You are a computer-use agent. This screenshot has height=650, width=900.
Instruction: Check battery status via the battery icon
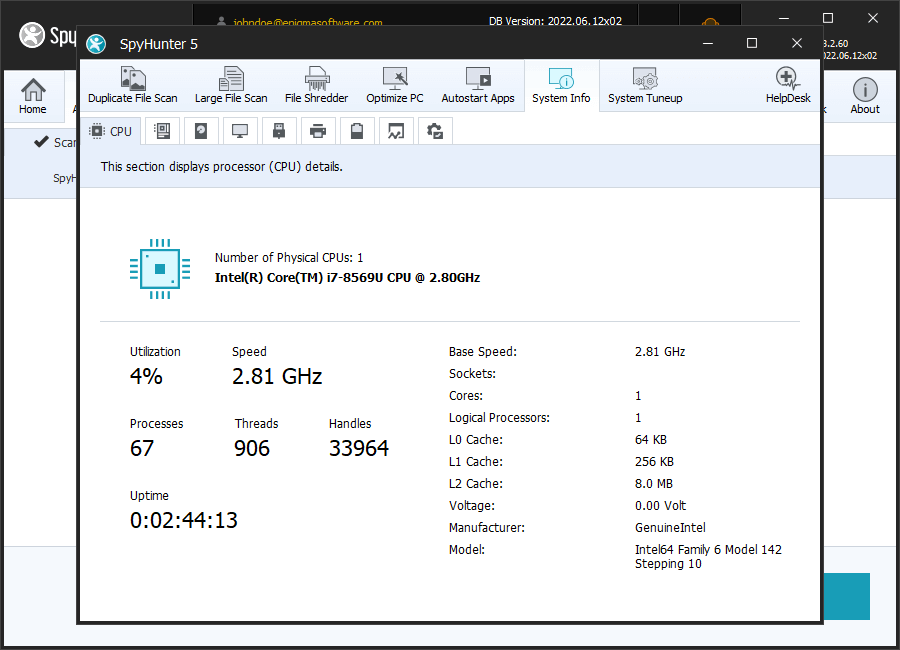click(x=356, y=130)
